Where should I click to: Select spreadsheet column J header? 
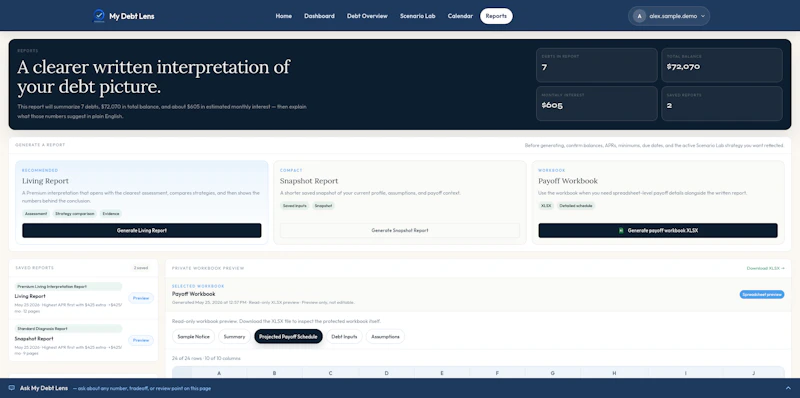(754, 374)
